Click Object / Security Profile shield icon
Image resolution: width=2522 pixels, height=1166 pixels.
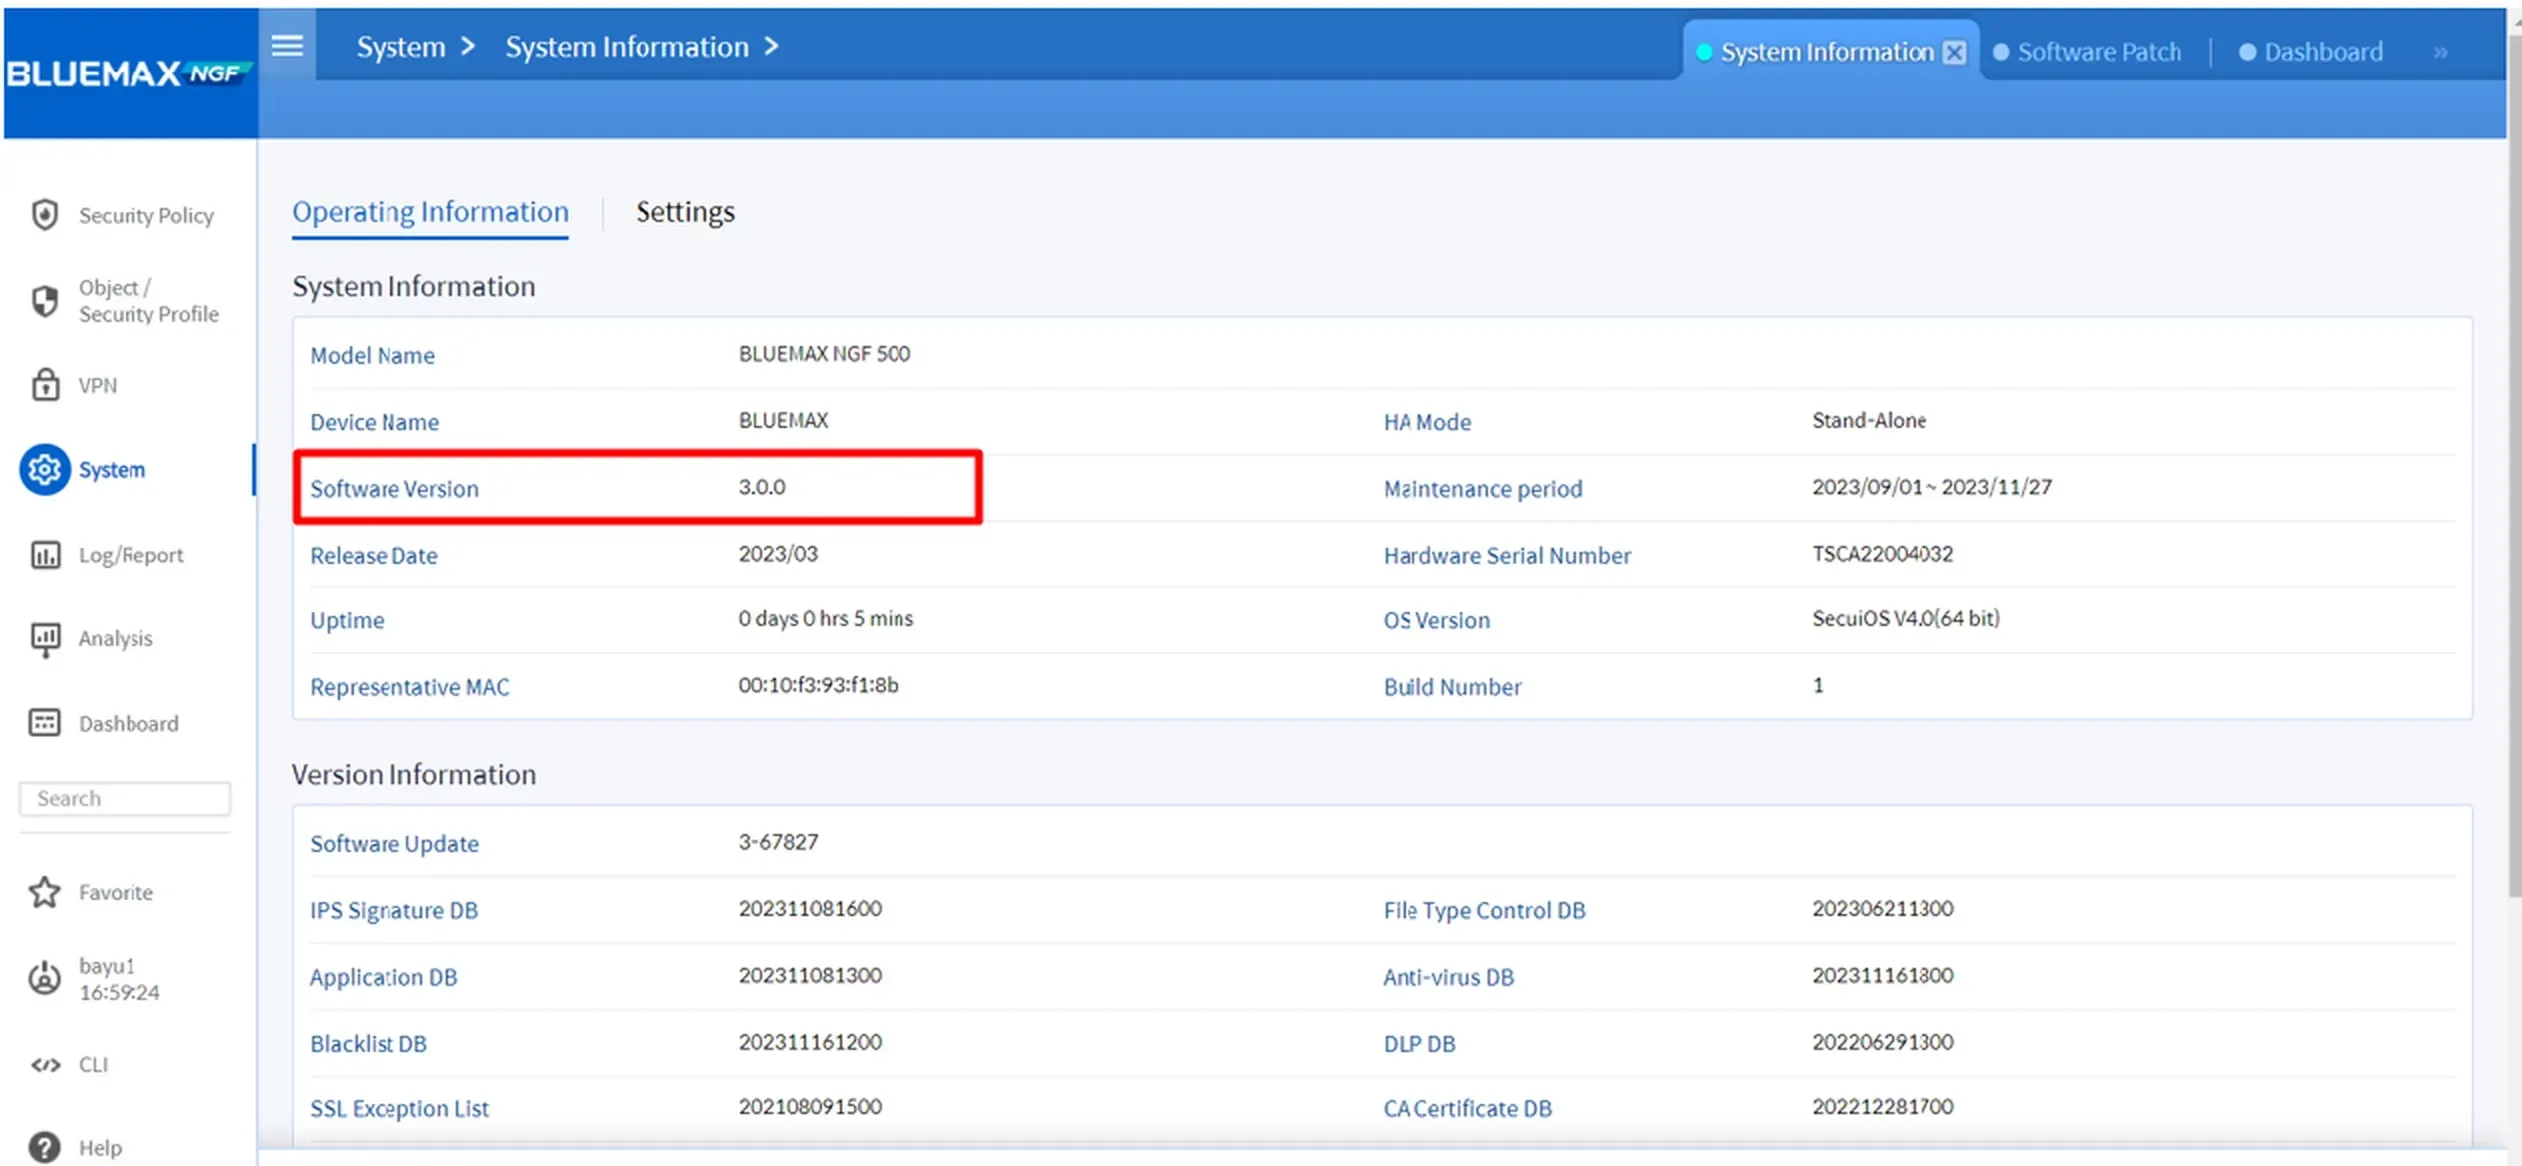click(x=45, y=300)
